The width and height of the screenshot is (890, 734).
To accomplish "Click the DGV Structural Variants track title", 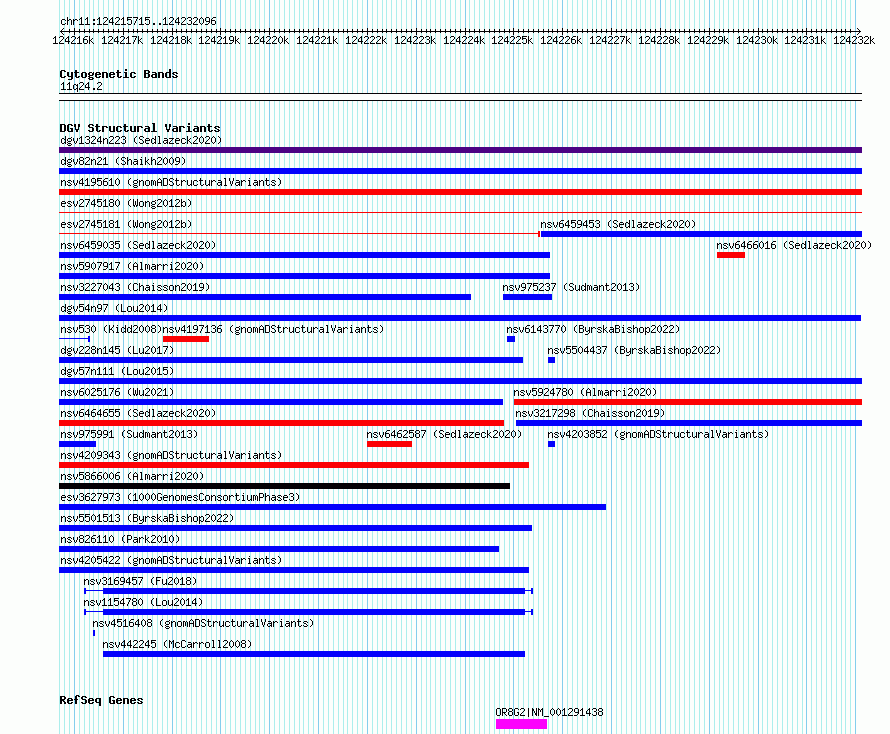I will tap(140, 128).
